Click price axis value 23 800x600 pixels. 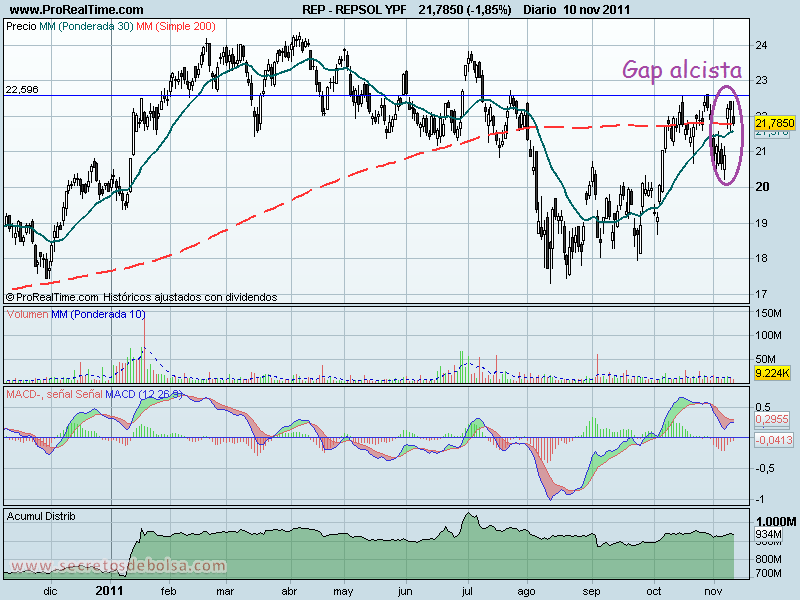761,80
